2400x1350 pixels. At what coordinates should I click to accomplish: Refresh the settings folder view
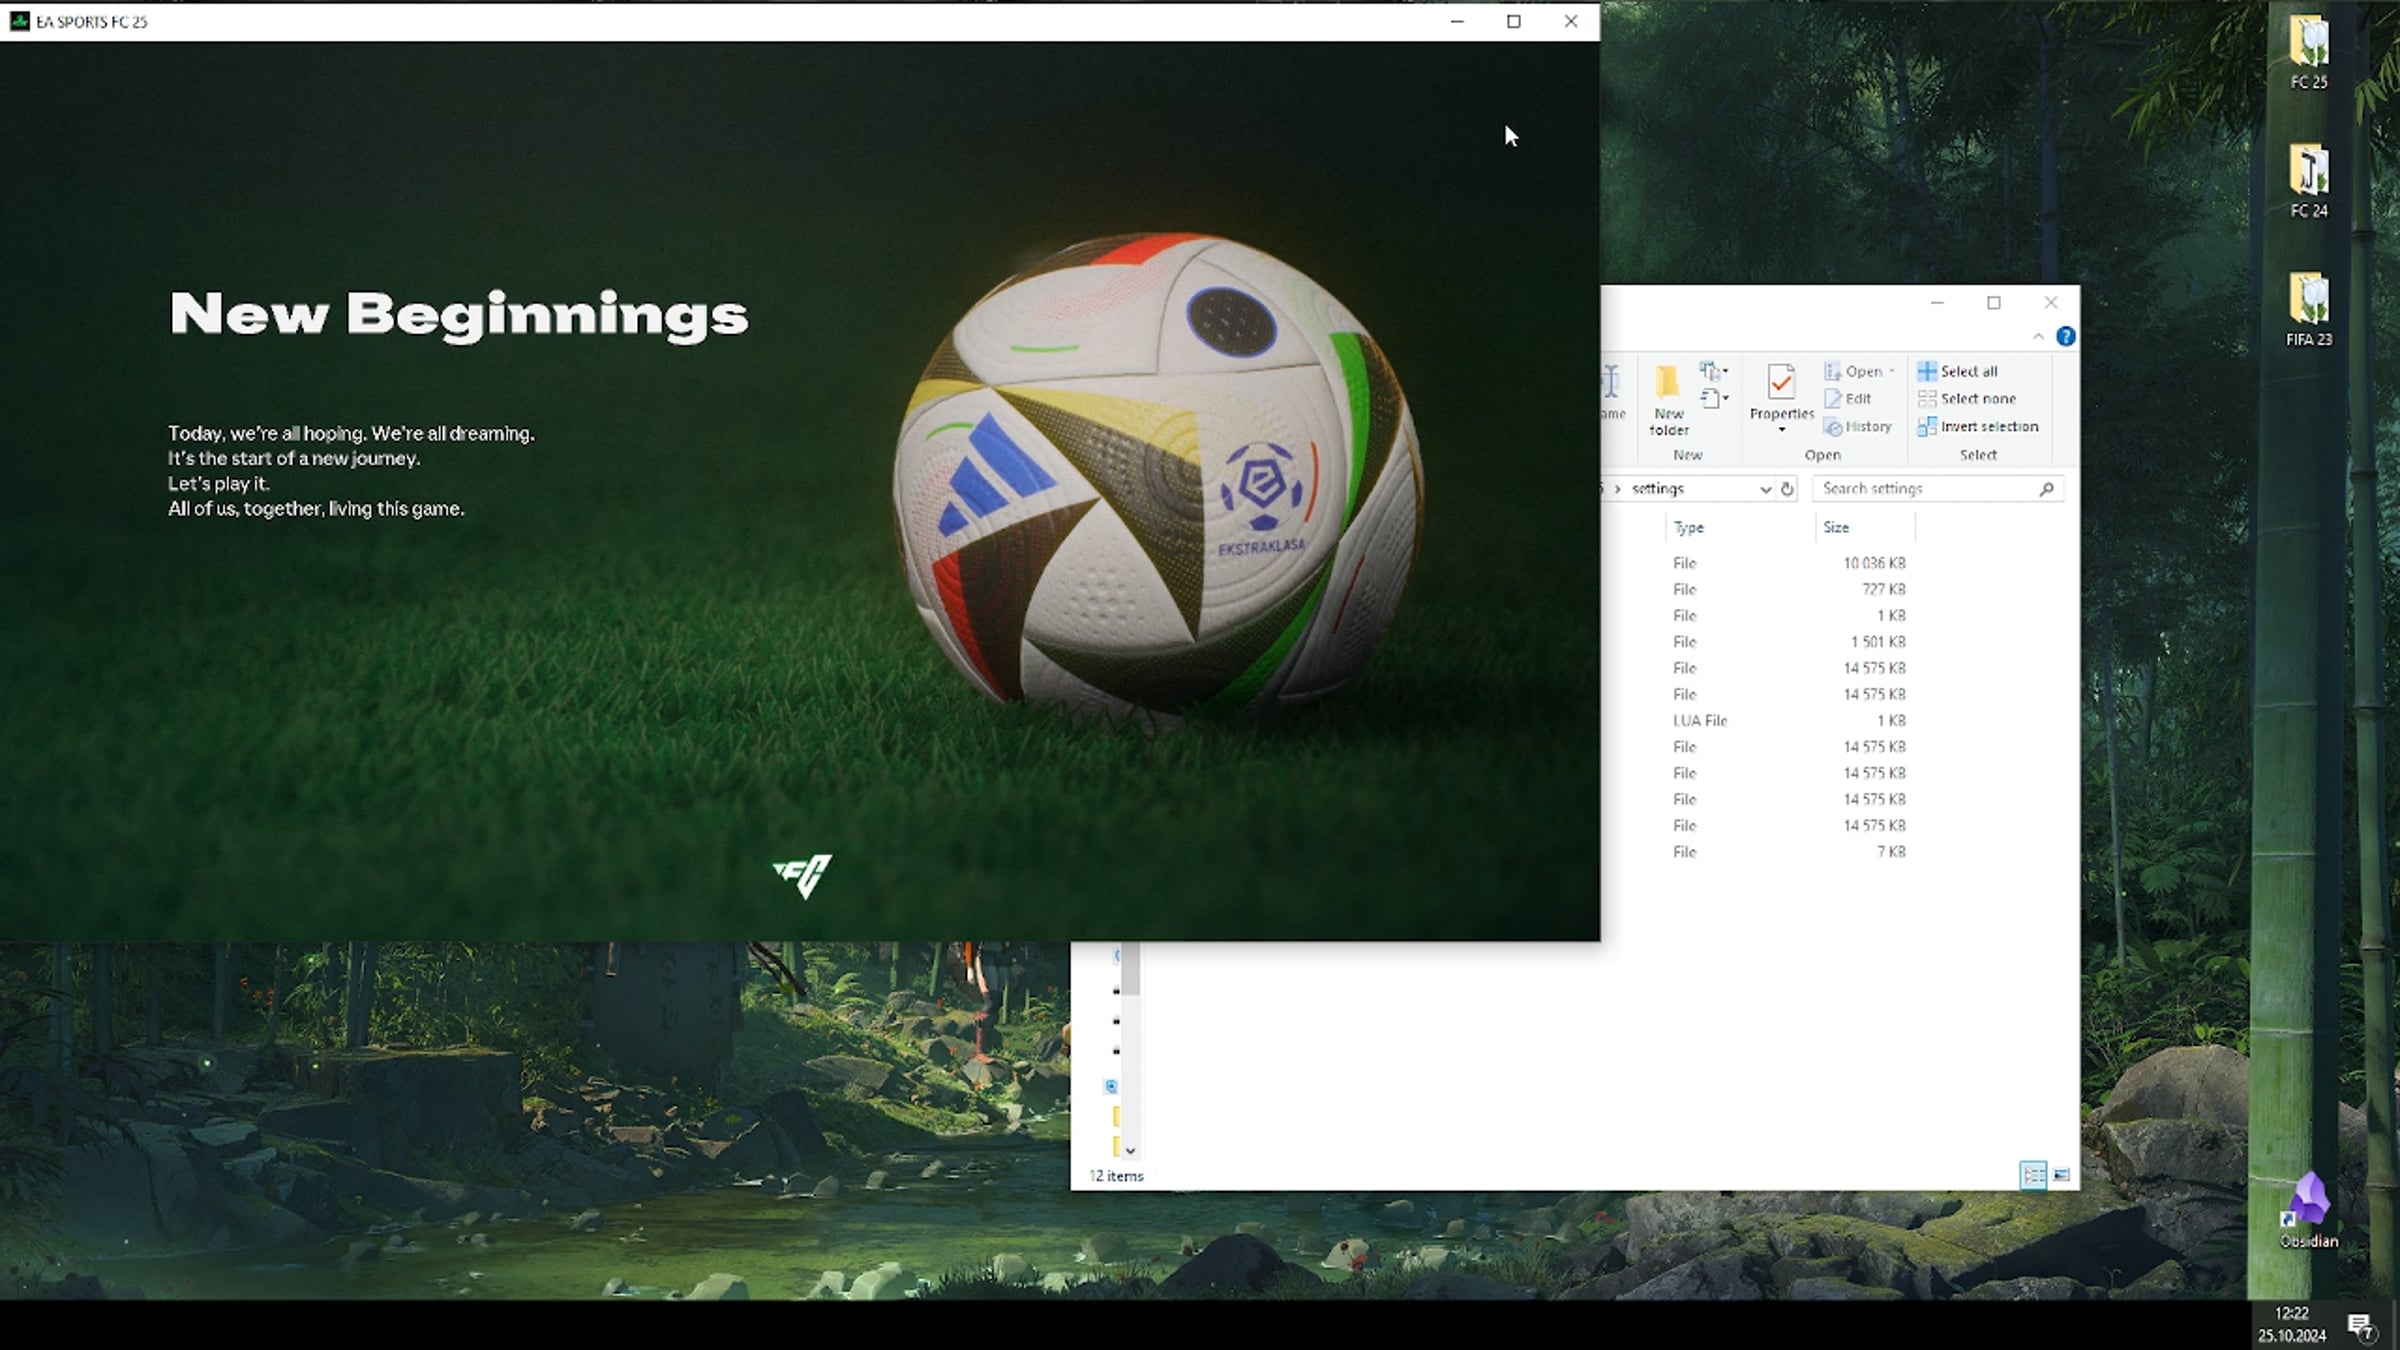[x=1789, y=489]
